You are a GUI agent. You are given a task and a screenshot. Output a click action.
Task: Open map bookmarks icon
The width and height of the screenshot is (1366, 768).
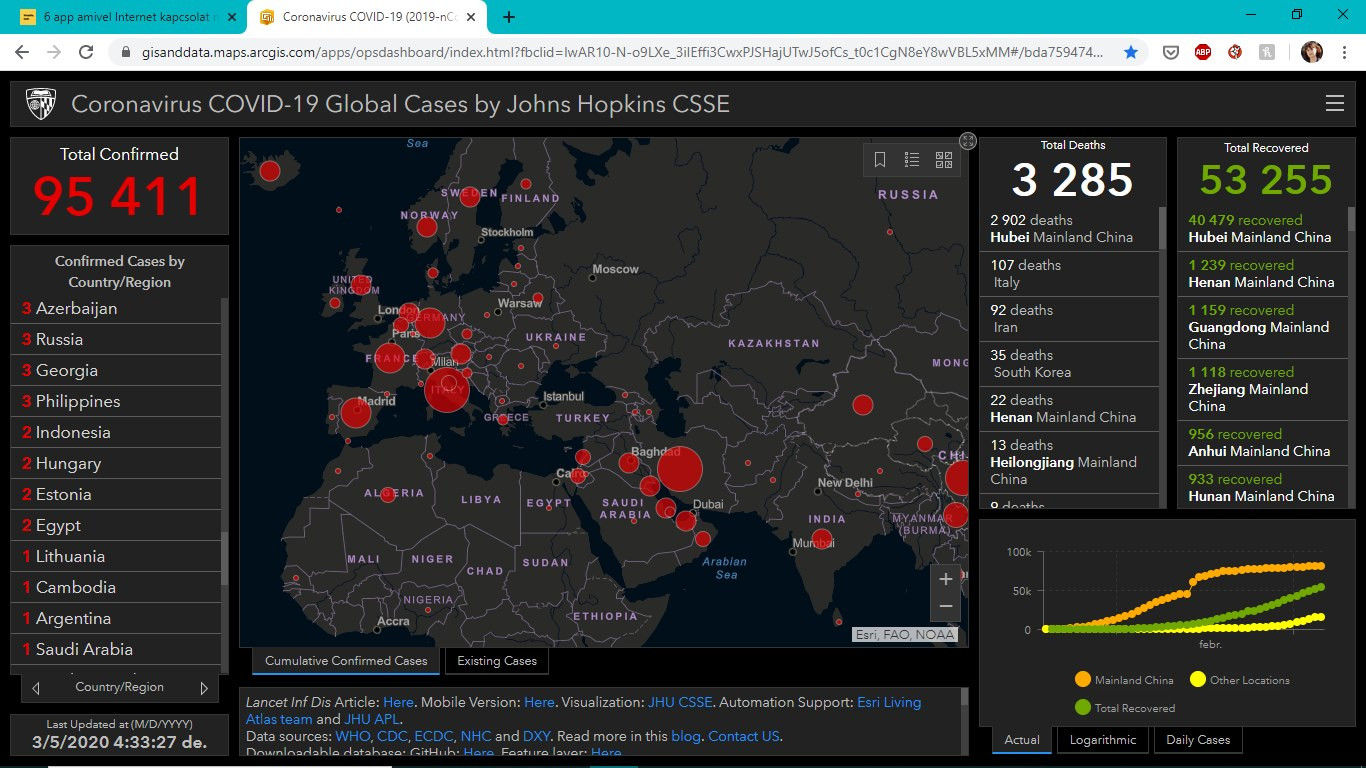880,159
